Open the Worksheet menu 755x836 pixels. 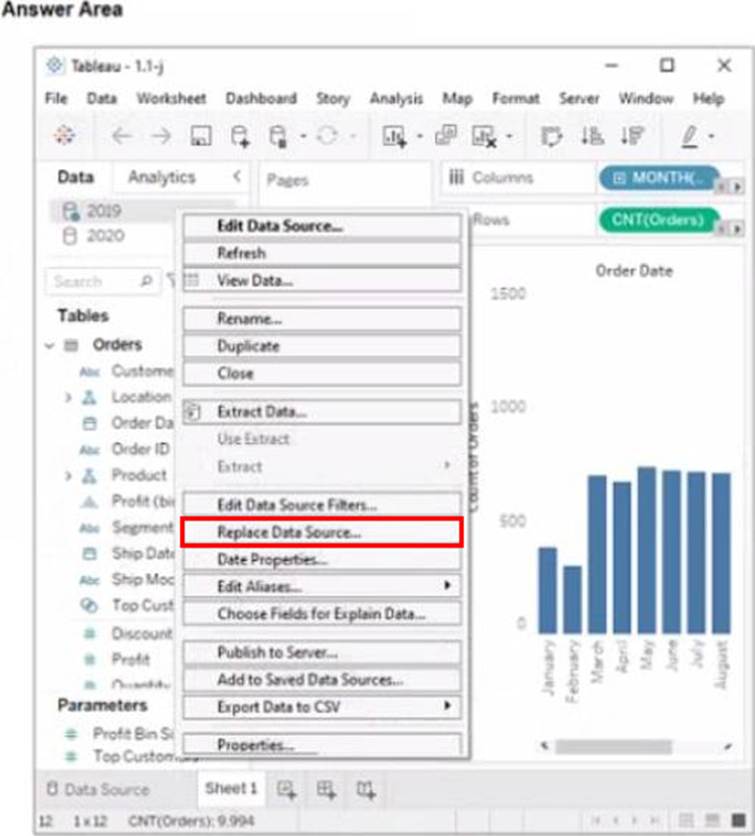tap(171, 99)
